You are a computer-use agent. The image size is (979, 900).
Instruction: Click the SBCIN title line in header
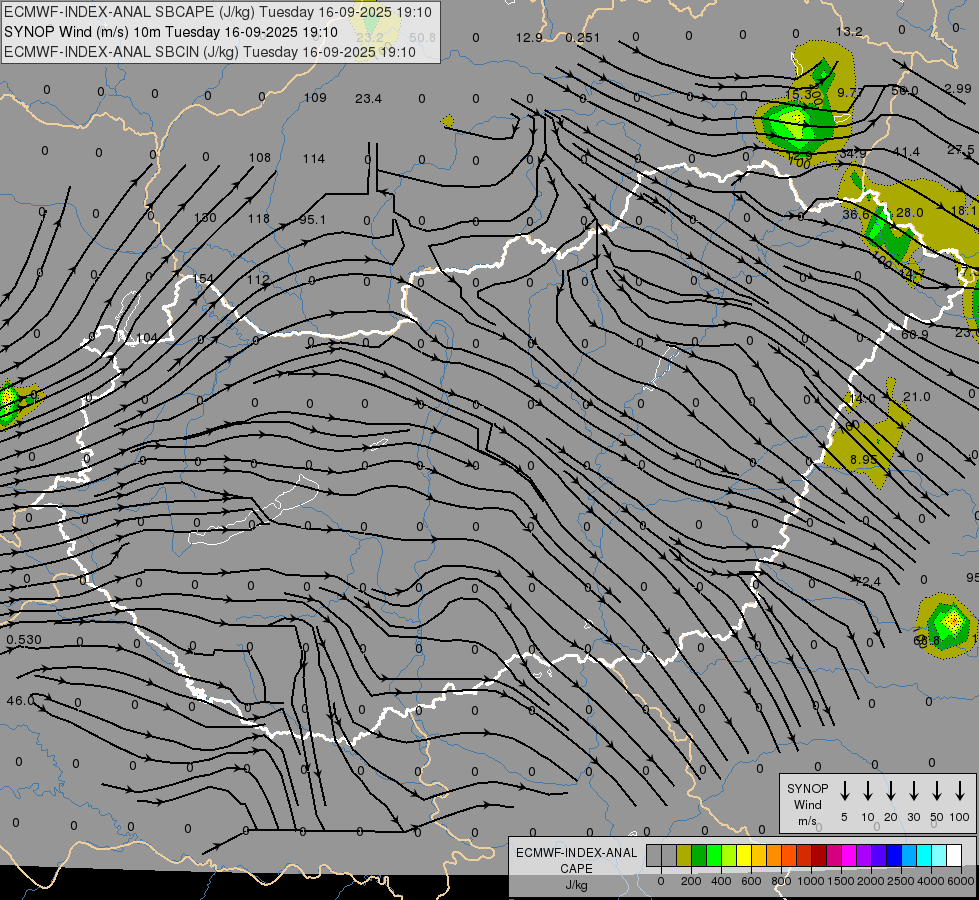coord(210,52)
